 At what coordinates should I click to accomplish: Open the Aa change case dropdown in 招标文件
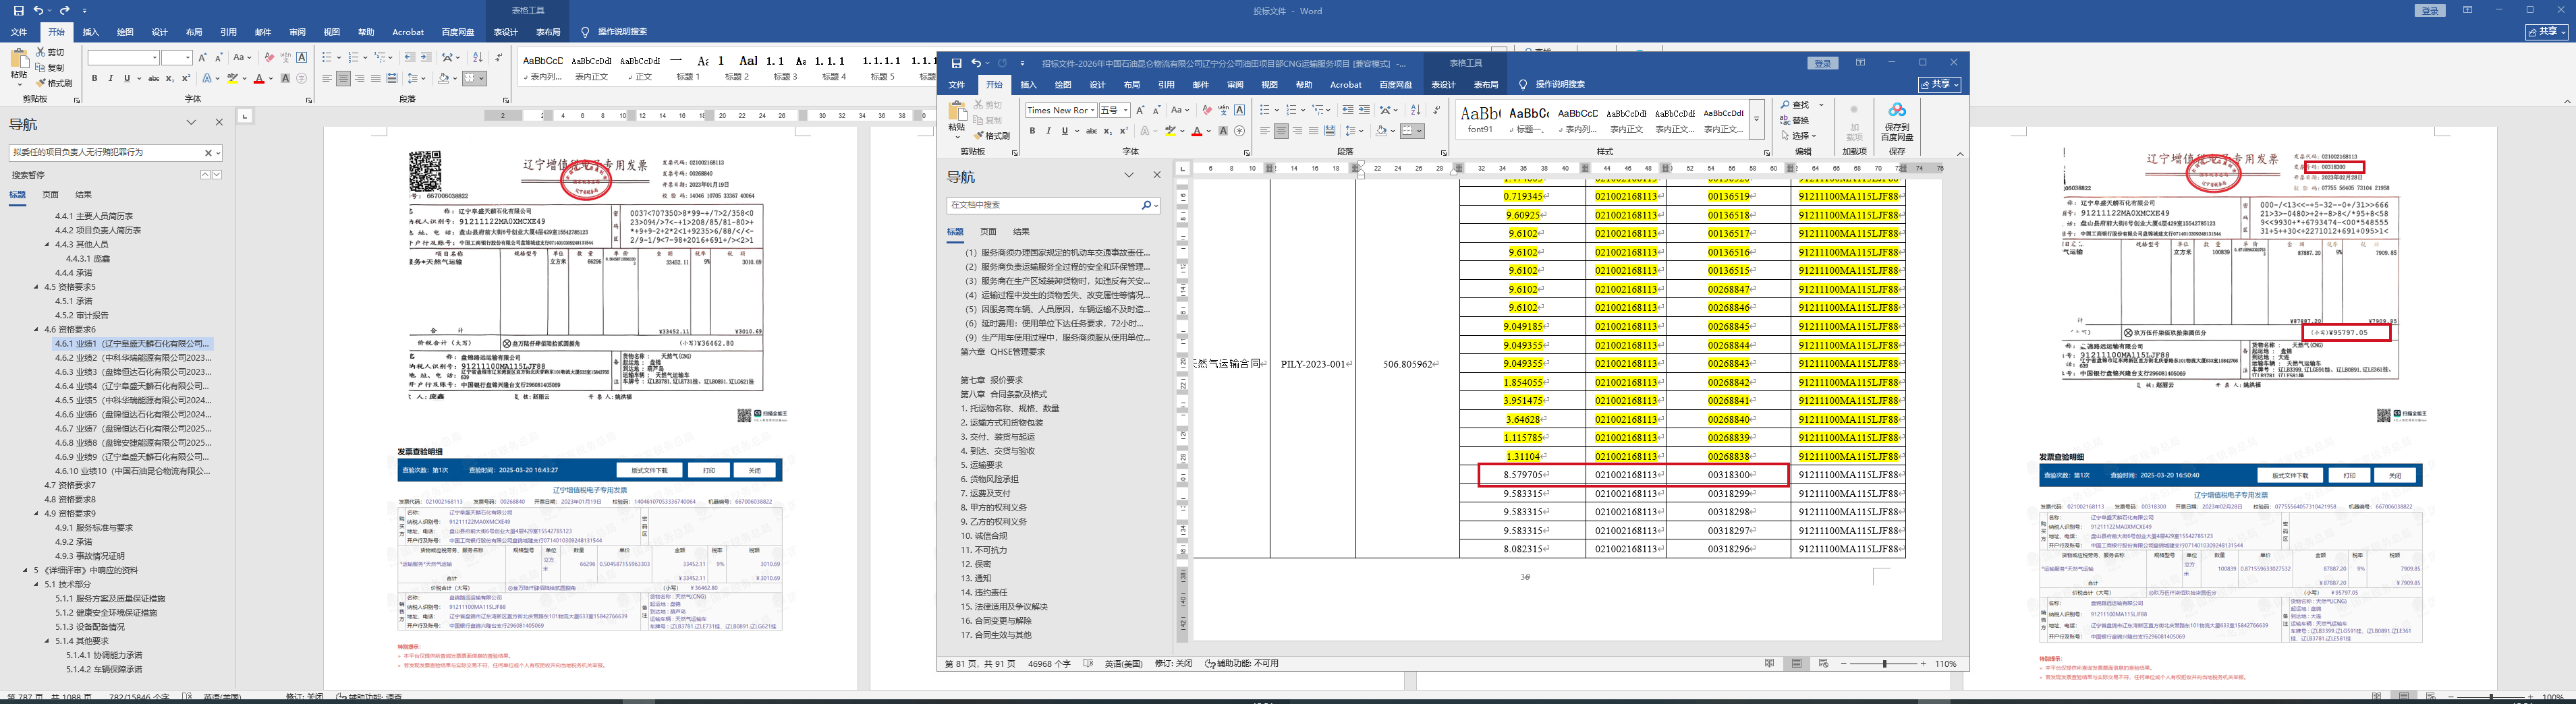tap(1180, 110)
